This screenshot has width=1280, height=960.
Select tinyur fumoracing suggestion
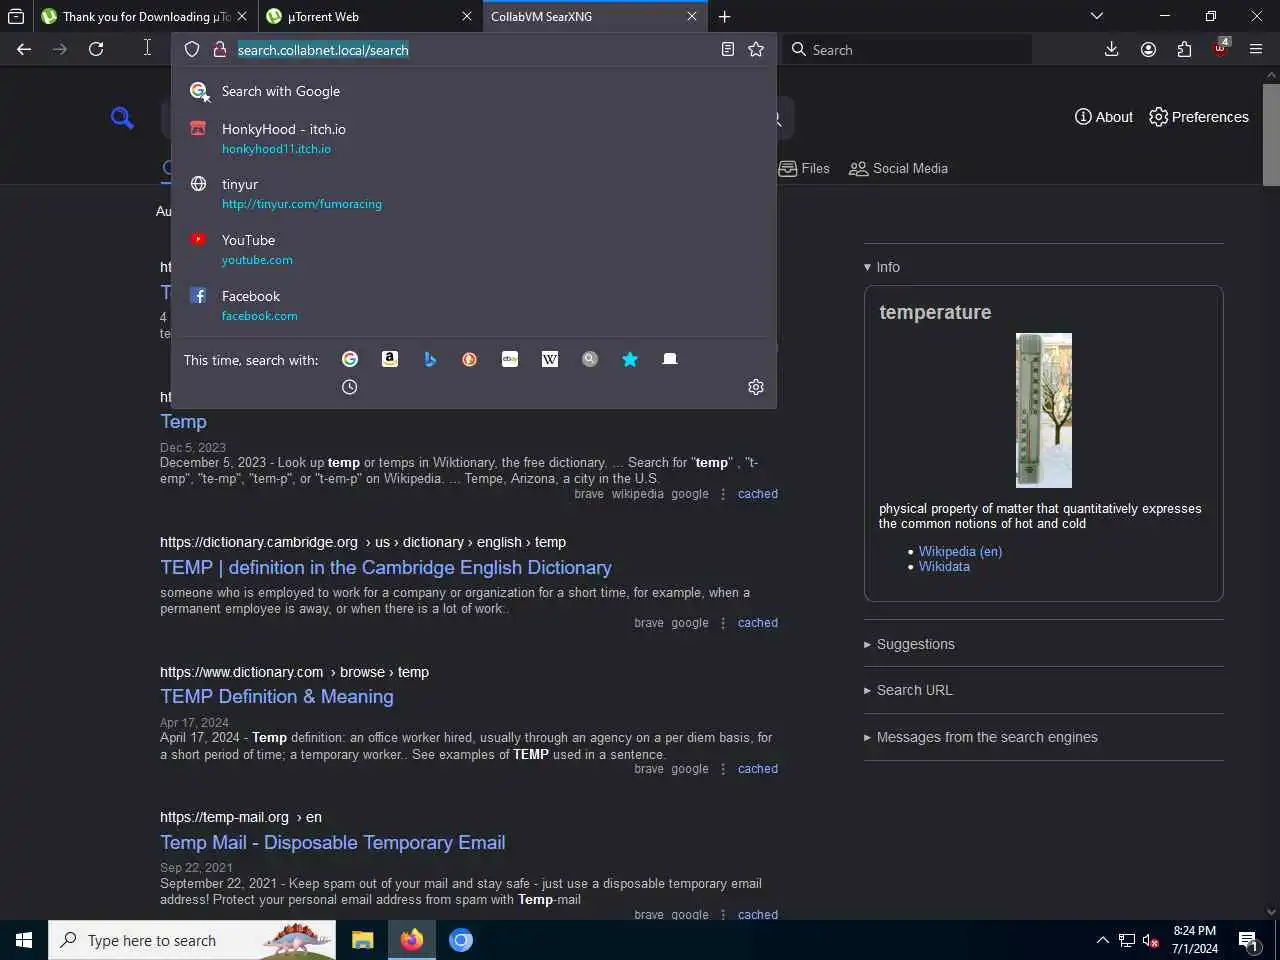474,193
